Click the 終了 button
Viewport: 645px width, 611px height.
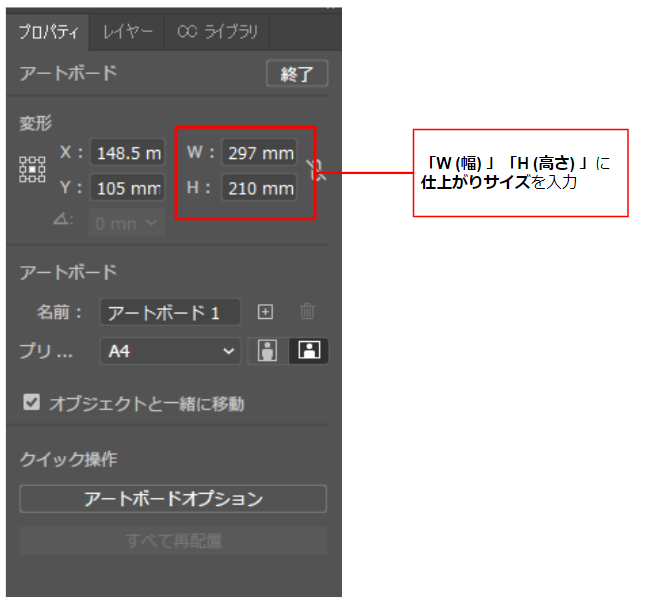297,74
